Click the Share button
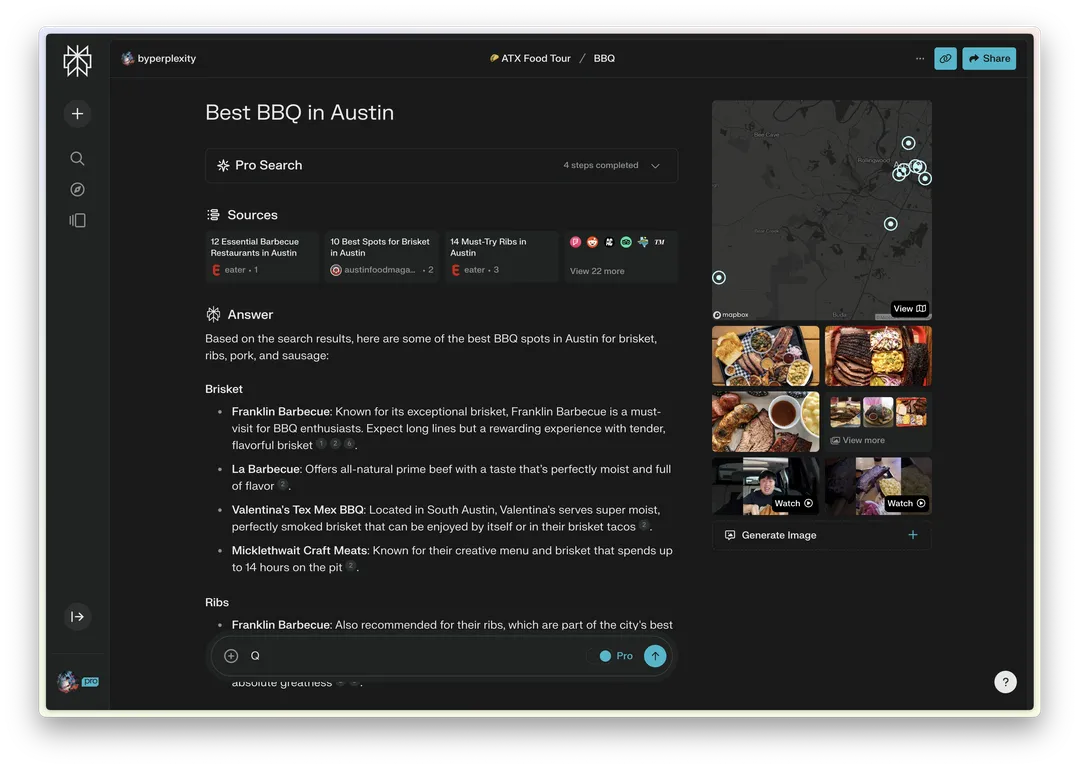 pyautogui.click(x=989, y=59)
